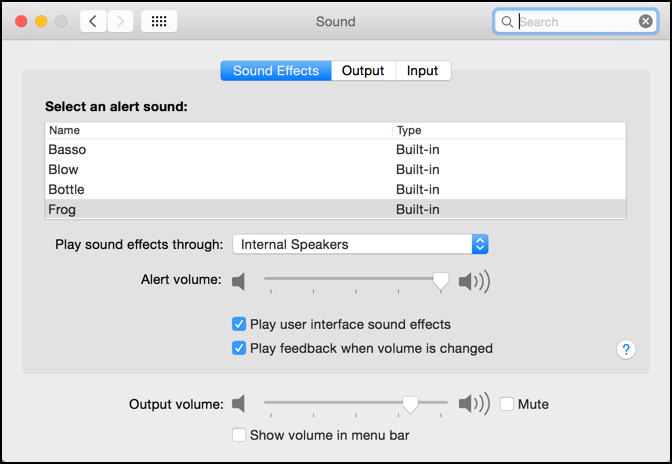The width and height of the screenshot is (672, 464).
Task: Enable the Mute checkbox
Action: pyautogui.click(x=507, y=404)
